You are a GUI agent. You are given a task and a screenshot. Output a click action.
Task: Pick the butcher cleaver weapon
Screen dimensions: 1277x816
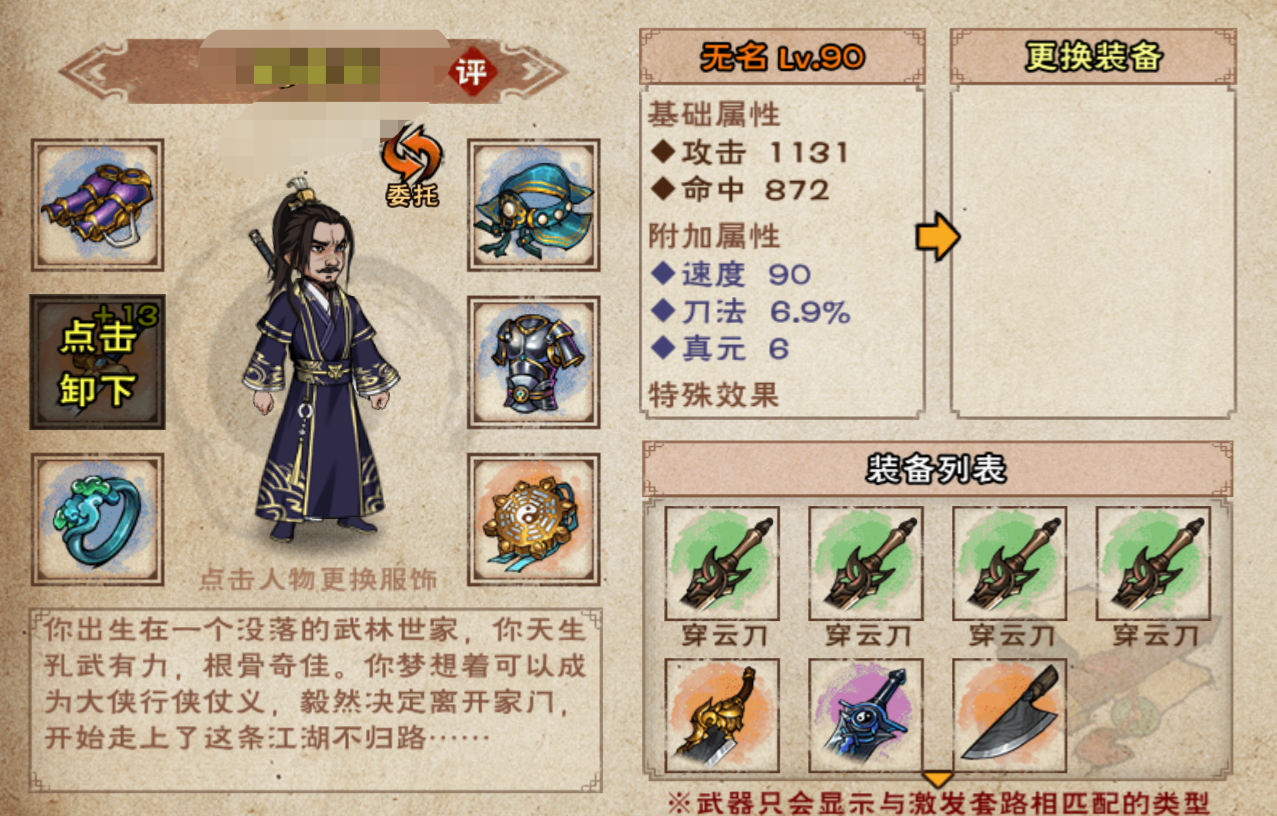coord(1009,715)
